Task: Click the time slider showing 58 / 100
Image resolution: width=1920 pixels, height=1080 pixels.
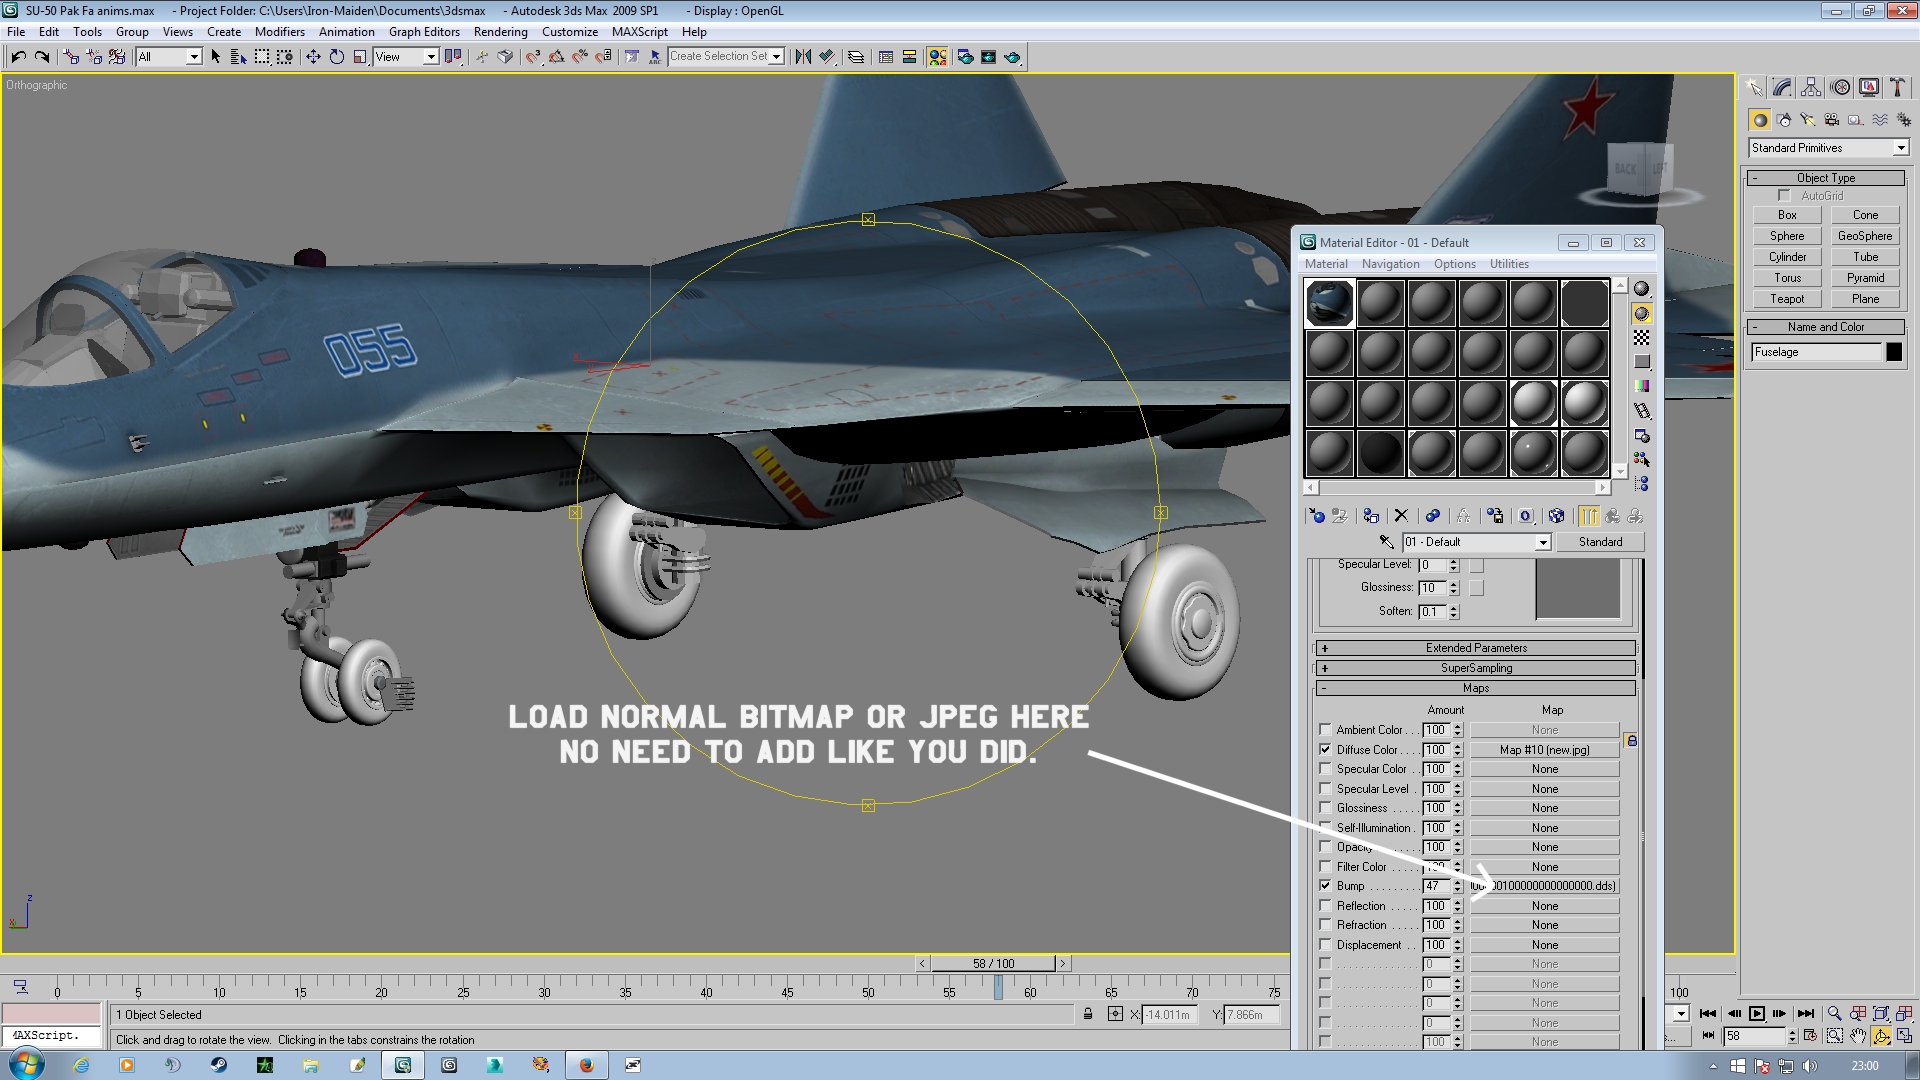Action: (x=993, y=964)
